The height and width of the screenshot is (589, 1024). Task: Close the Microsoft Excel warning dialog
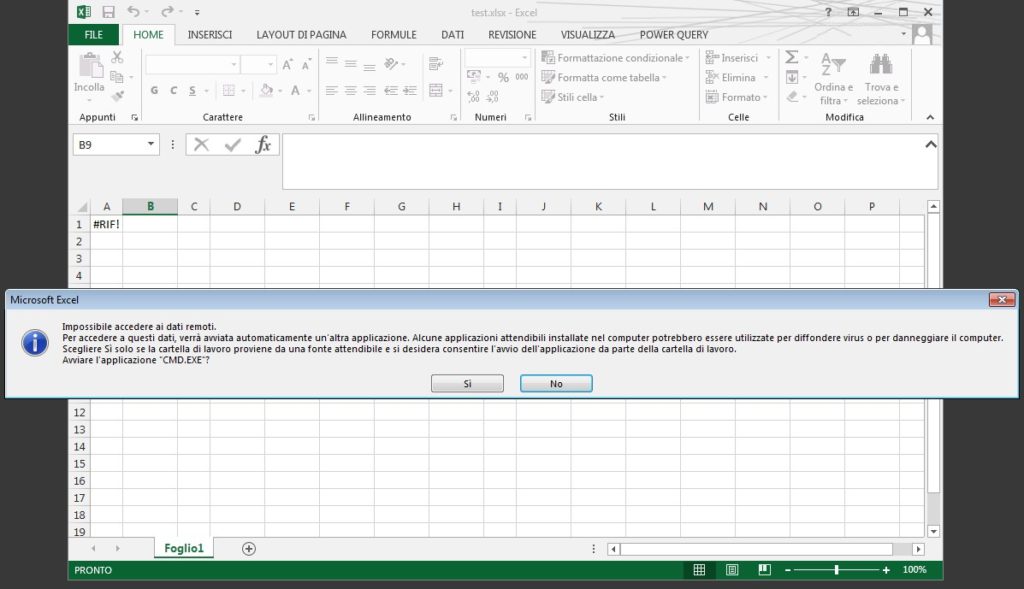click(1002, 300)
